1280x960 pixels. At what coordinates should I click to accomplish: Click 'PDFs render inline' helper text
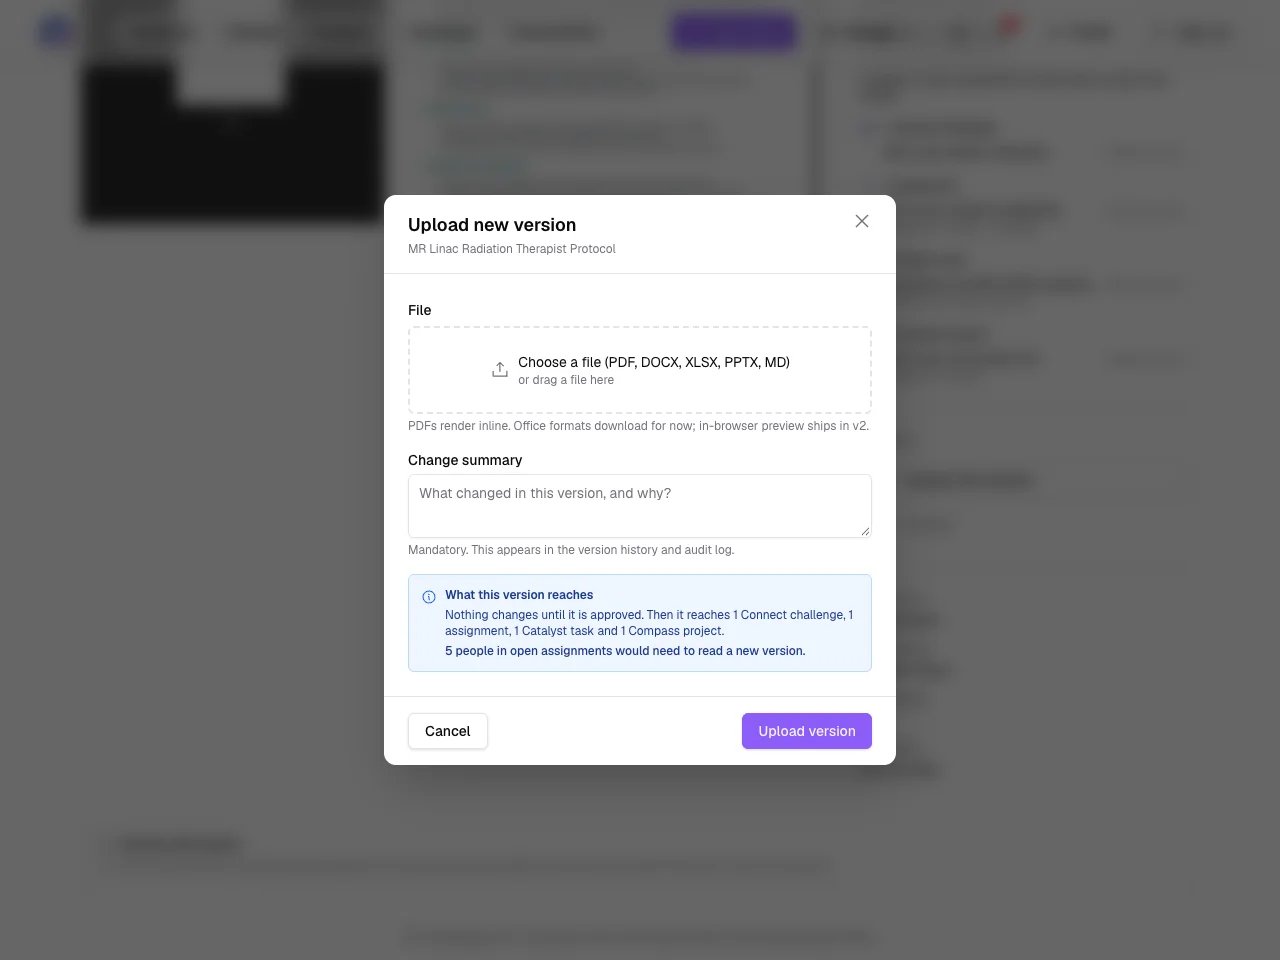638,426
